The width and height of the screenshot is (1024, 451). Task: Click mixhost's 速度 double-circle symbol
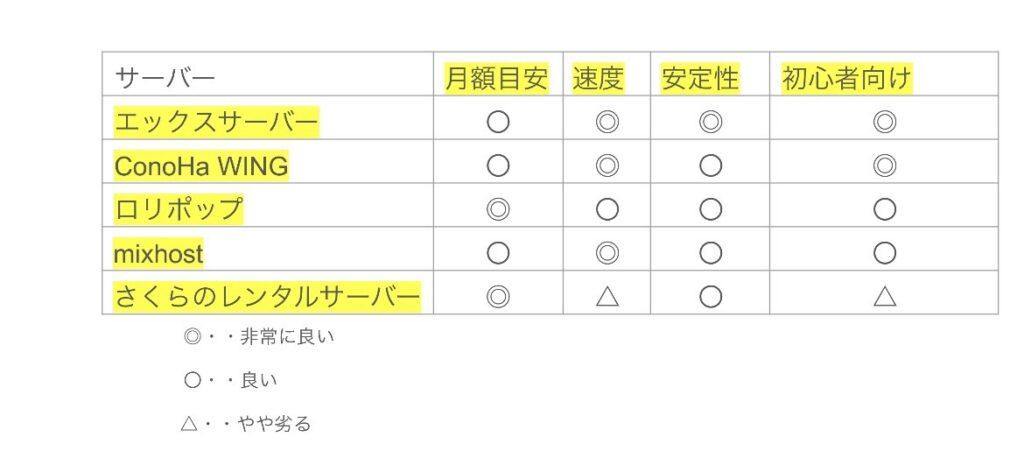pos(607,253)
